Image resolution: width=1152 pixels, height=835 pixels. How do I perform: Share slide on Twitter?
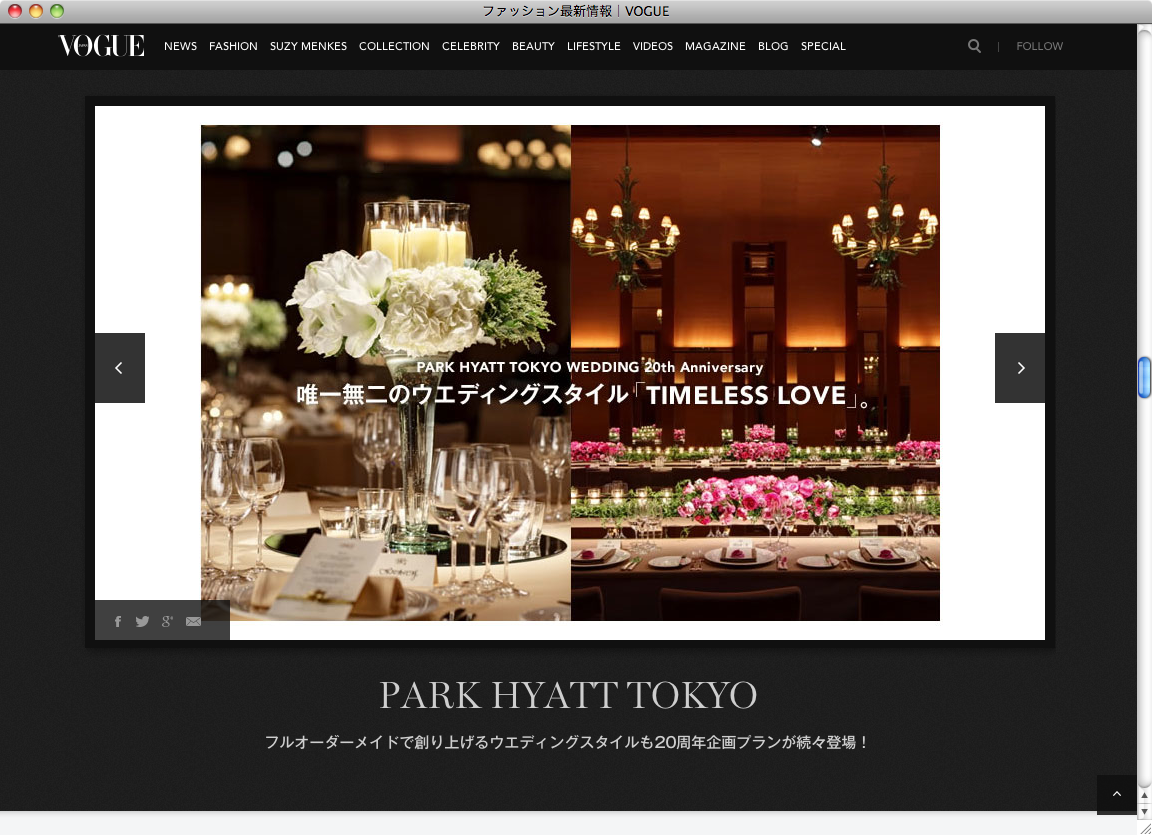coord(143,621)
